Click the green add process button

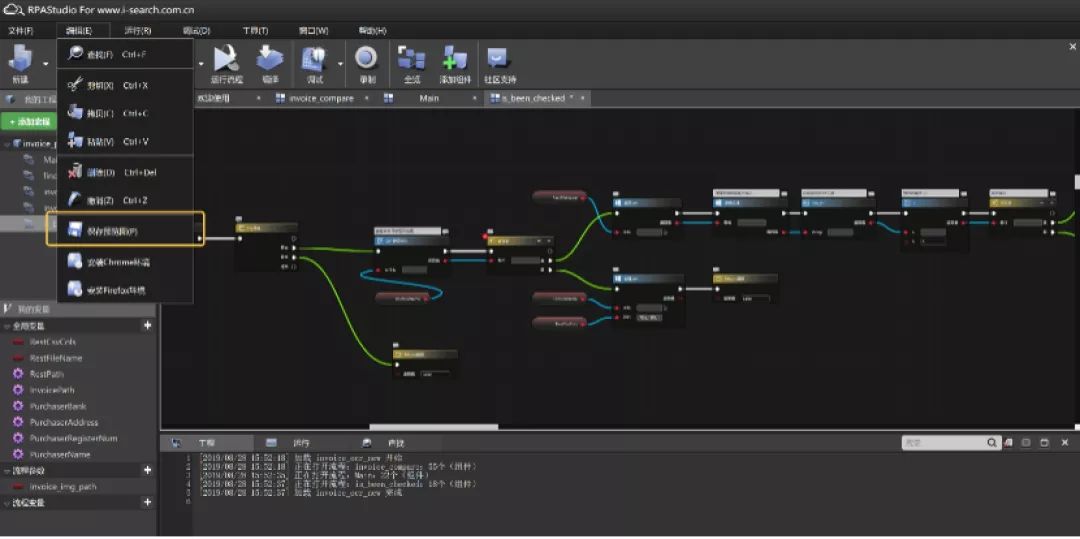[x=28, y=121]
